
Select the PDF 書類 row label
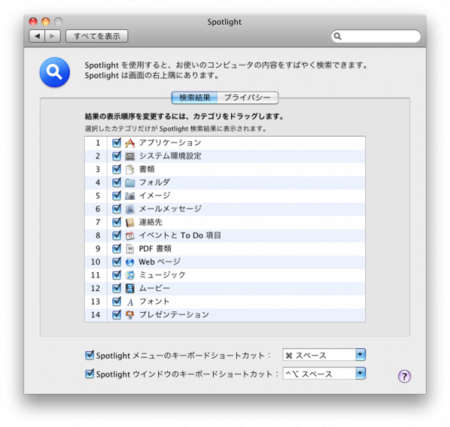pyautogui.click(x=155, y=249)
